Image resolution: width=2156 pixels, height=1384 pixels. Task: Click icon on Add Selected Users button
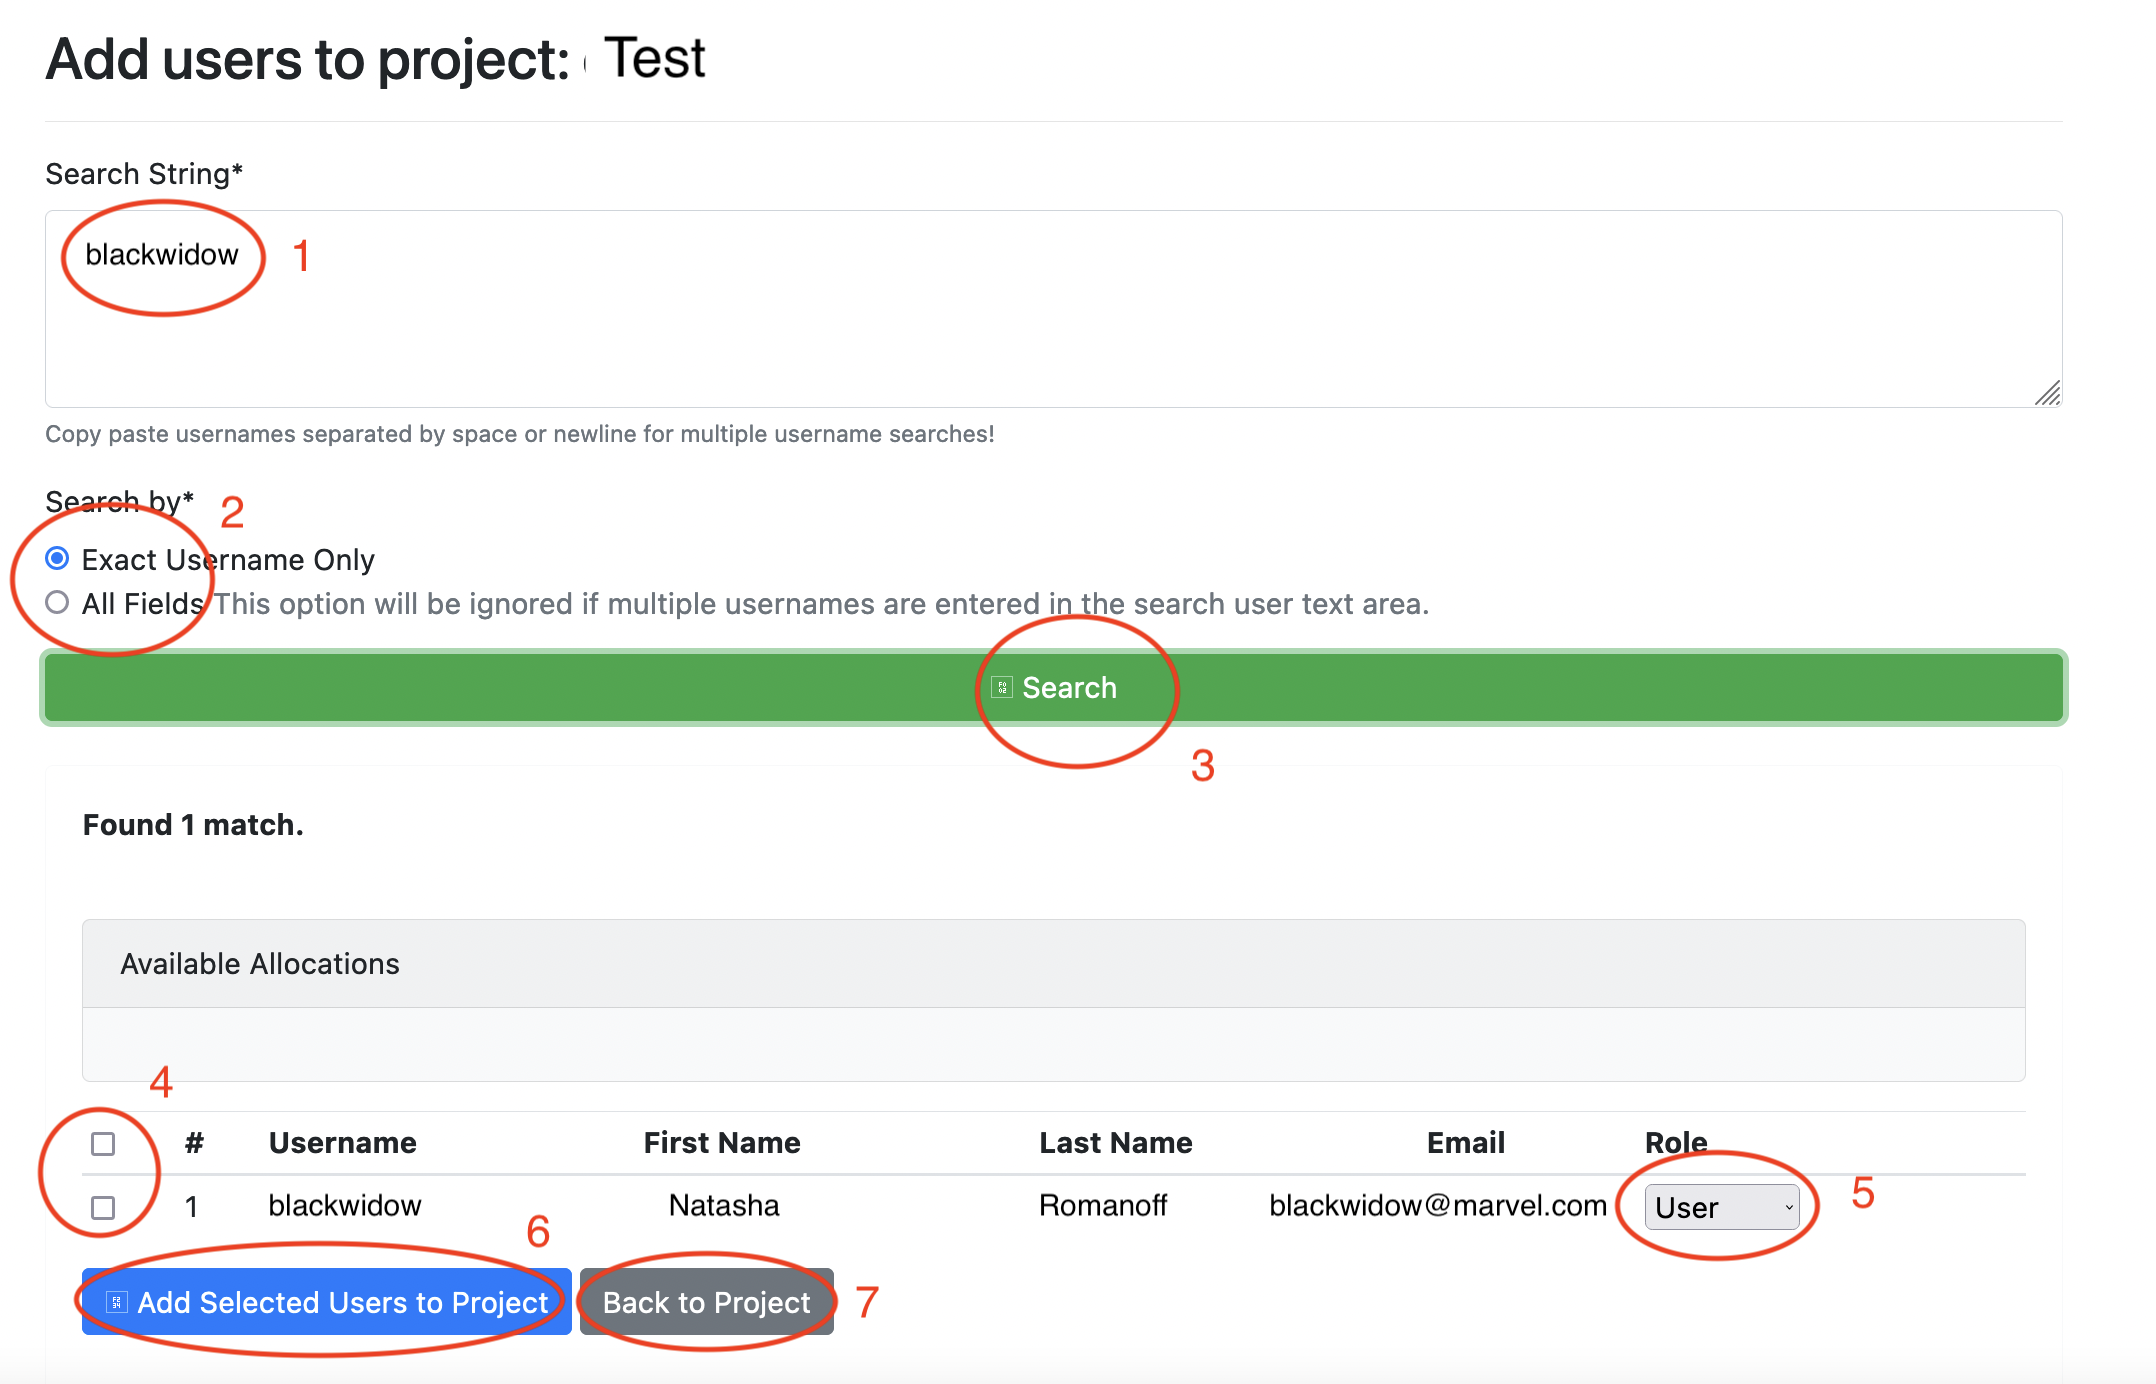[117, 1302]
